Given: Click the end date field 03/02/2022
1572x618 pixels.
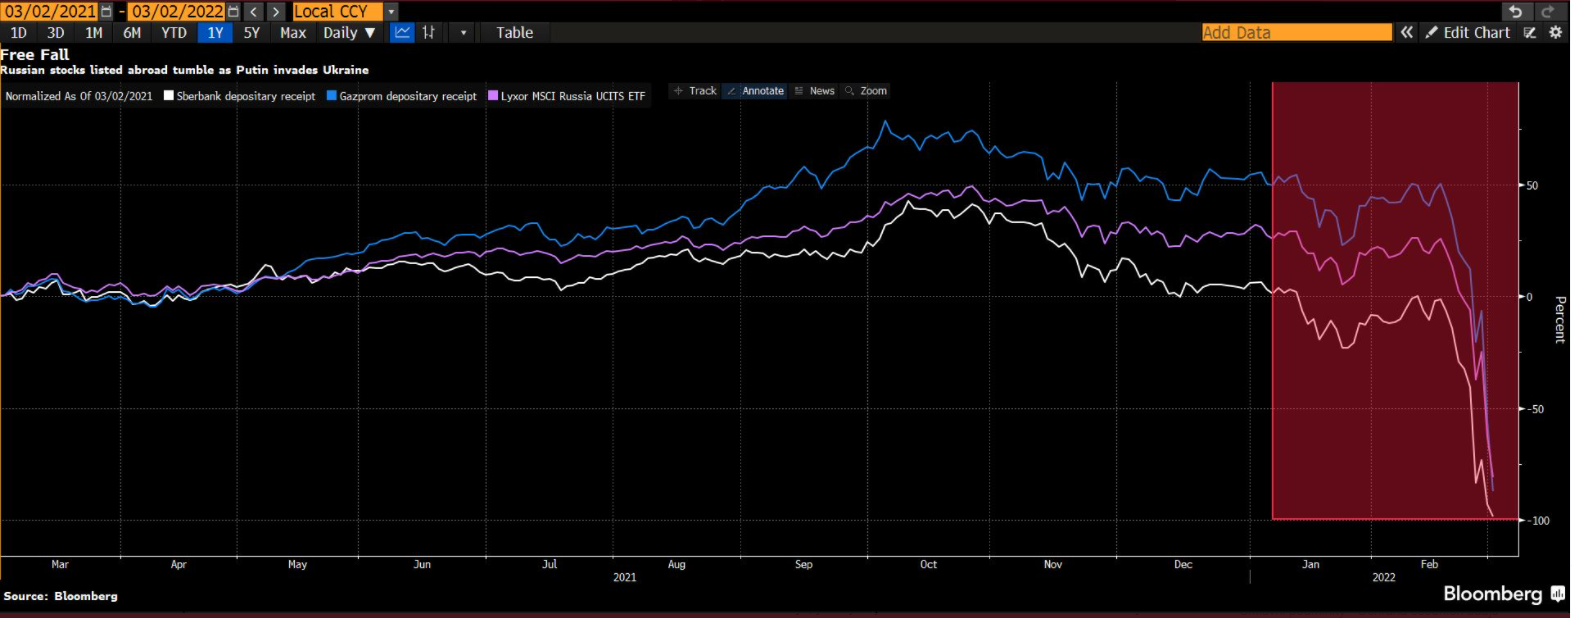Looking at the screenshot, I should (x=177, y=12).
